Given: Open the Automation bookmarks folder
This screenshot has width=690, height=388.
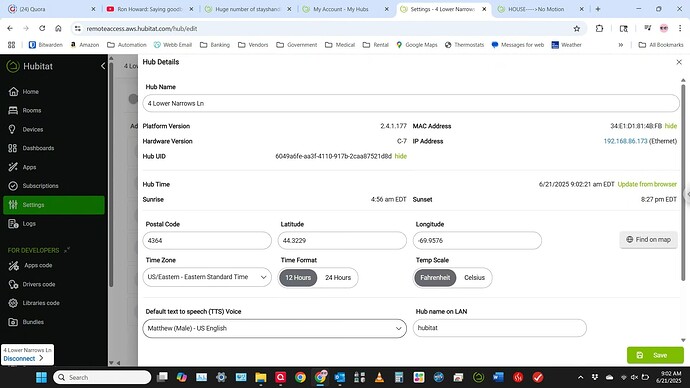Looking at the screenshot, I should click(x=127, y=45).
